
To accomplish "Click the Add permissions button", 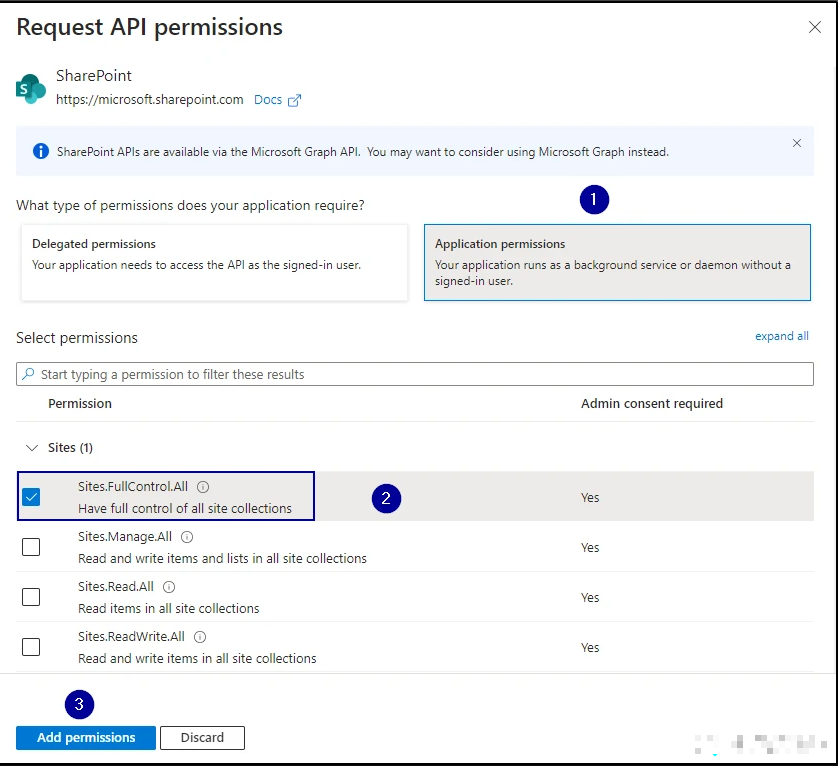I will click(x=86, y=738).
